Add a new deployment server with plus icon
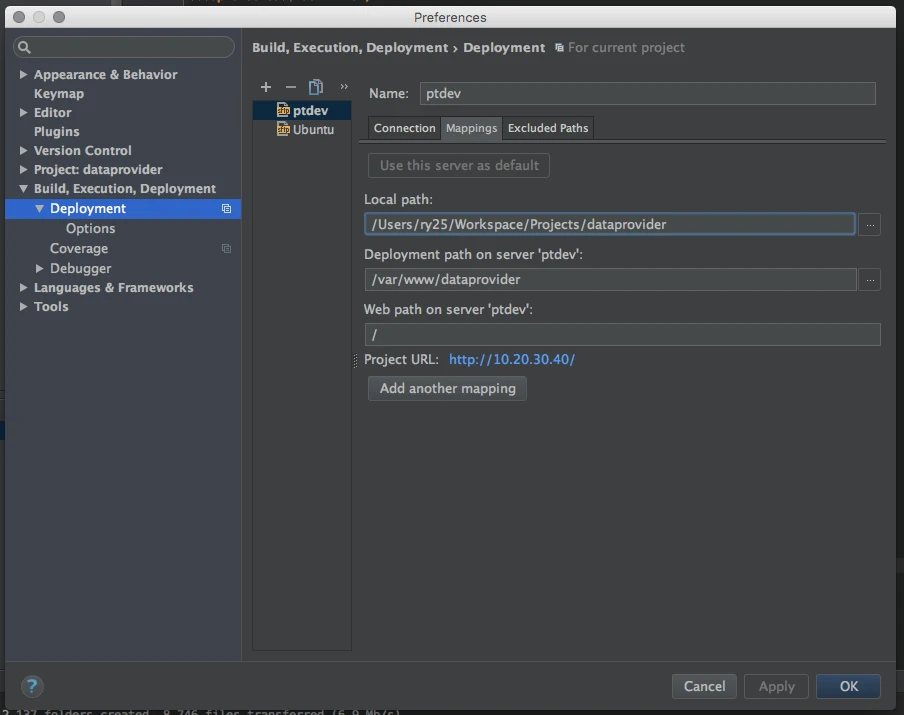The image size is (904, 715). tap(265, 87)
